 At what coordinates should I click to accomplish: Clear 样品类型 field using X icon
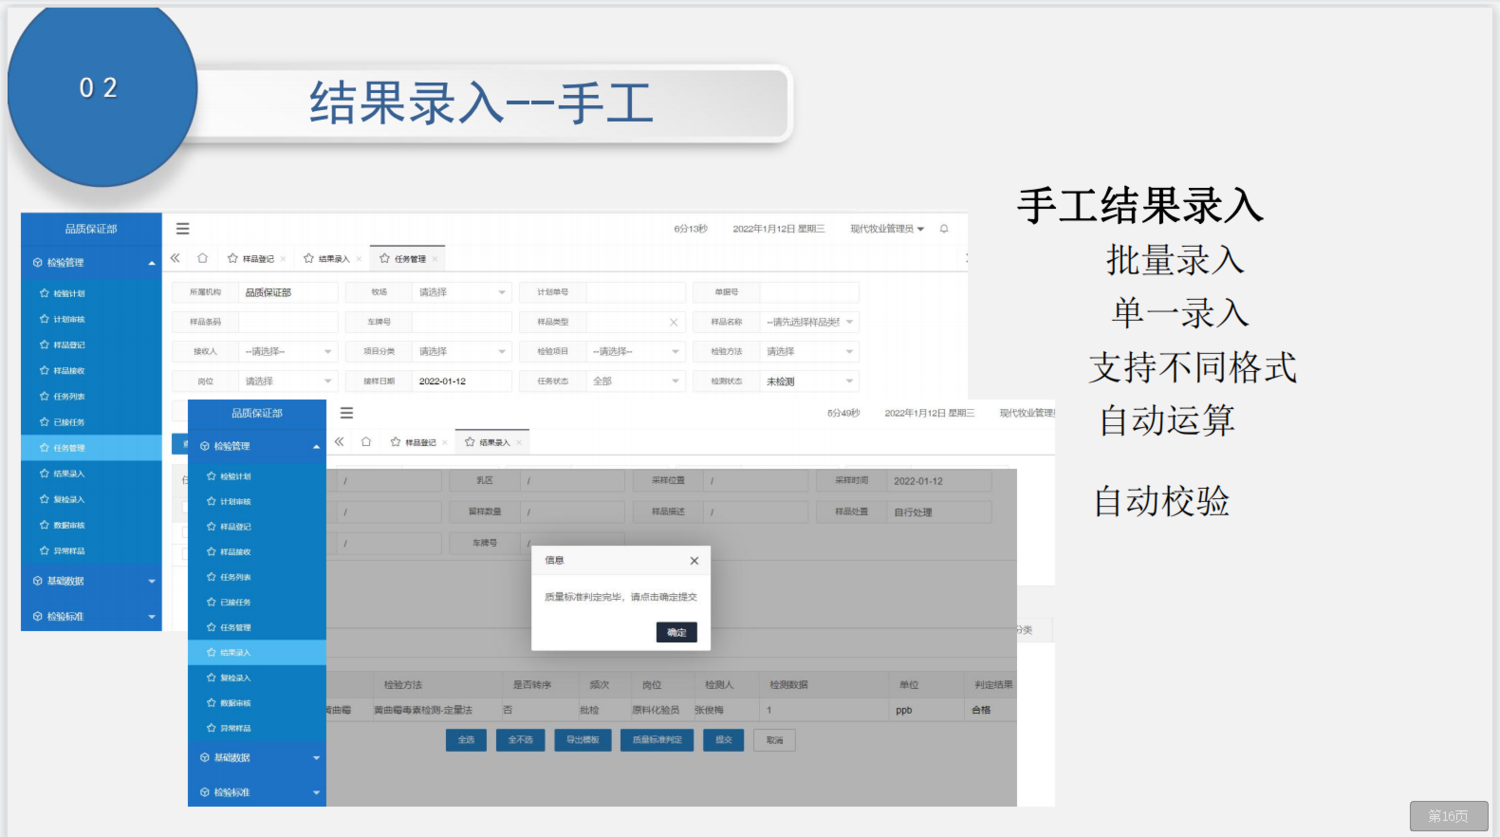pyautogui.click(x=673, y=322)
